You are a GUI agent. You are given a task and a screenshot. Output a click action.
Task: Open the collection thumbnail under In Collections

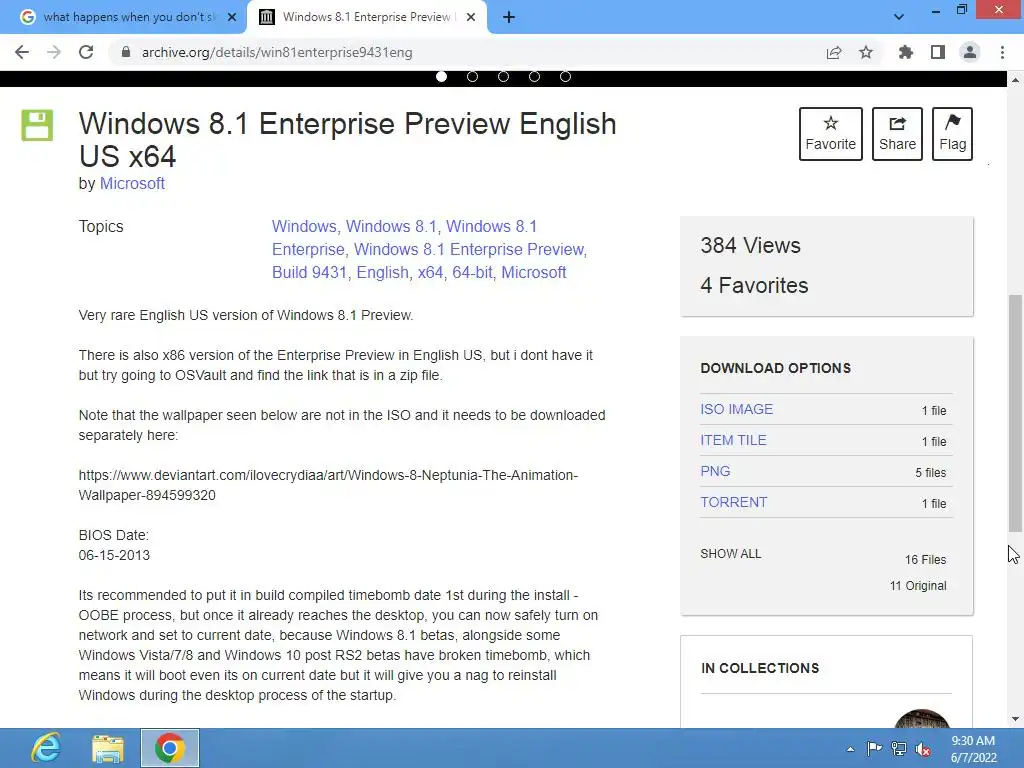pos(921,718)
